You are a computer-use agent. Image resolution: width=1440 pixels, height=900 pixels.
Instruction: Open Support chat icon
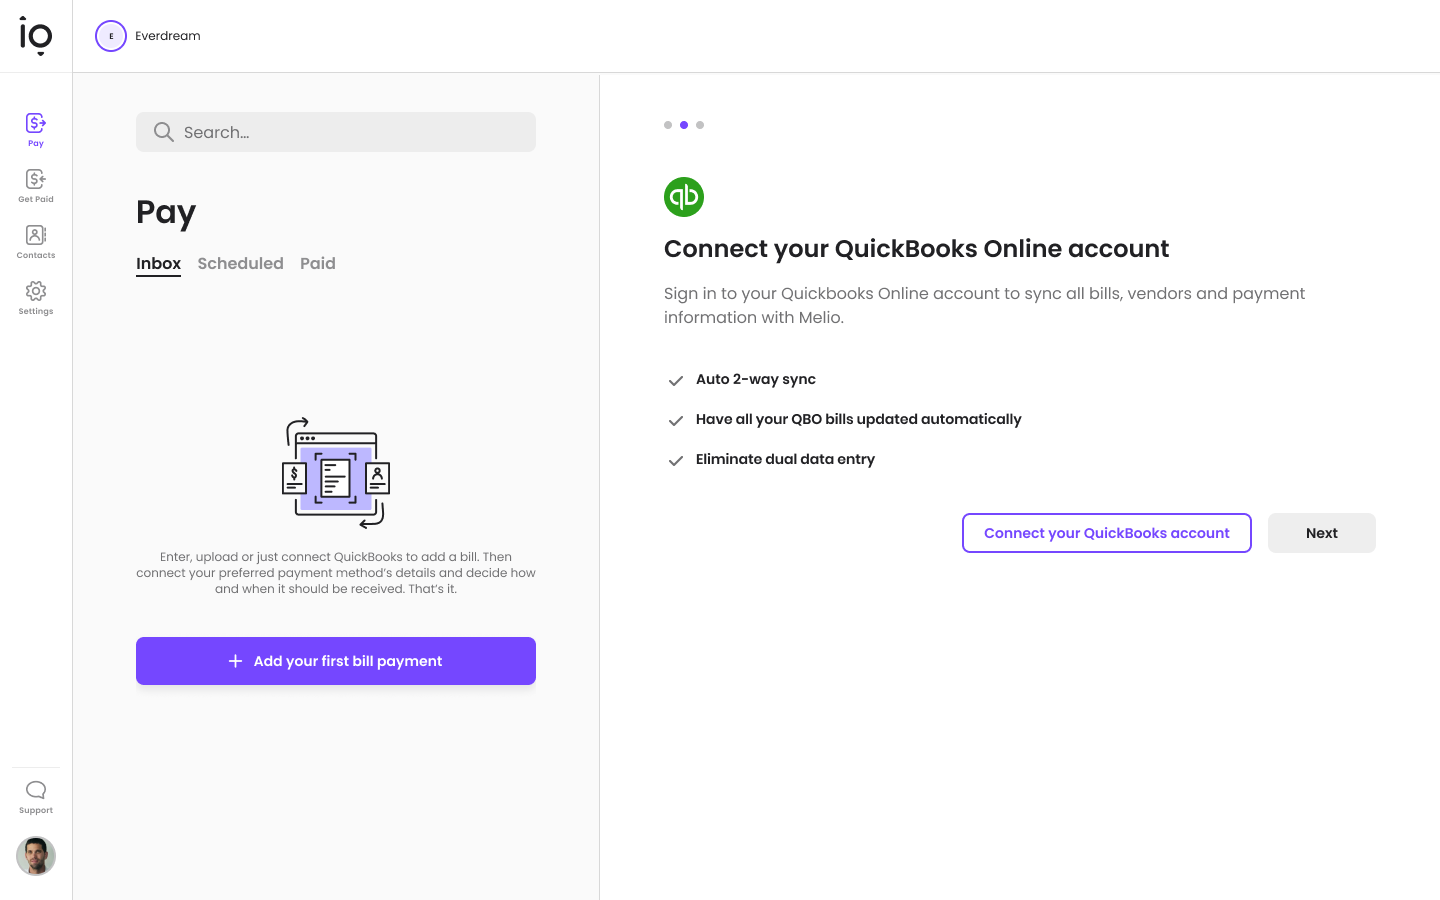pos(36,796)
